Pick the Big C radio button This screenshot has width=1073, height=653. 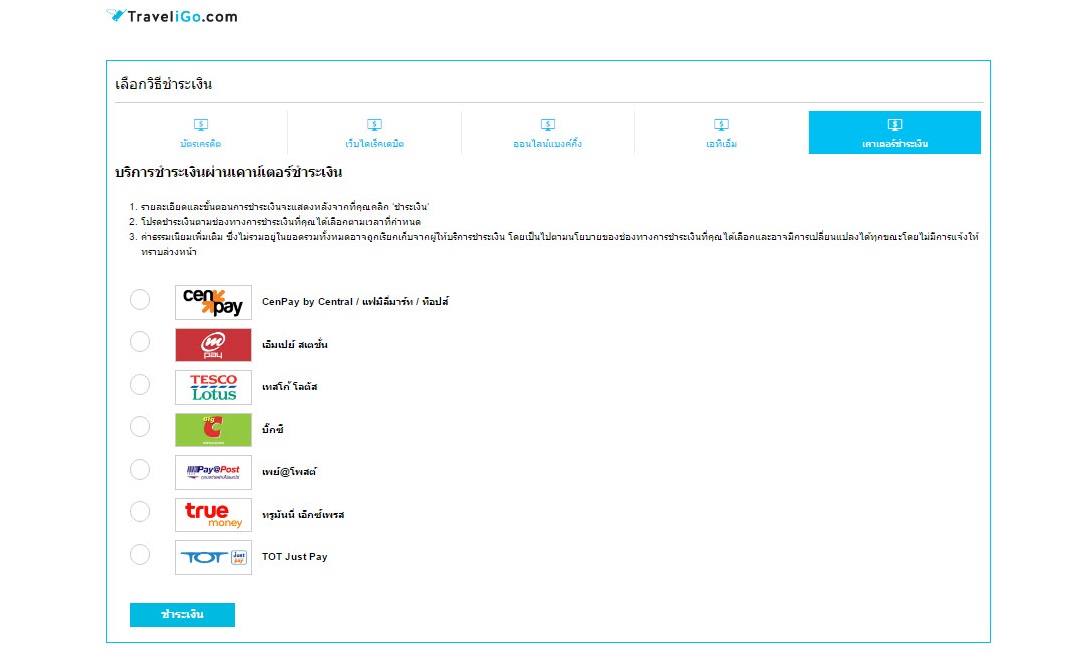click(140, 427)
